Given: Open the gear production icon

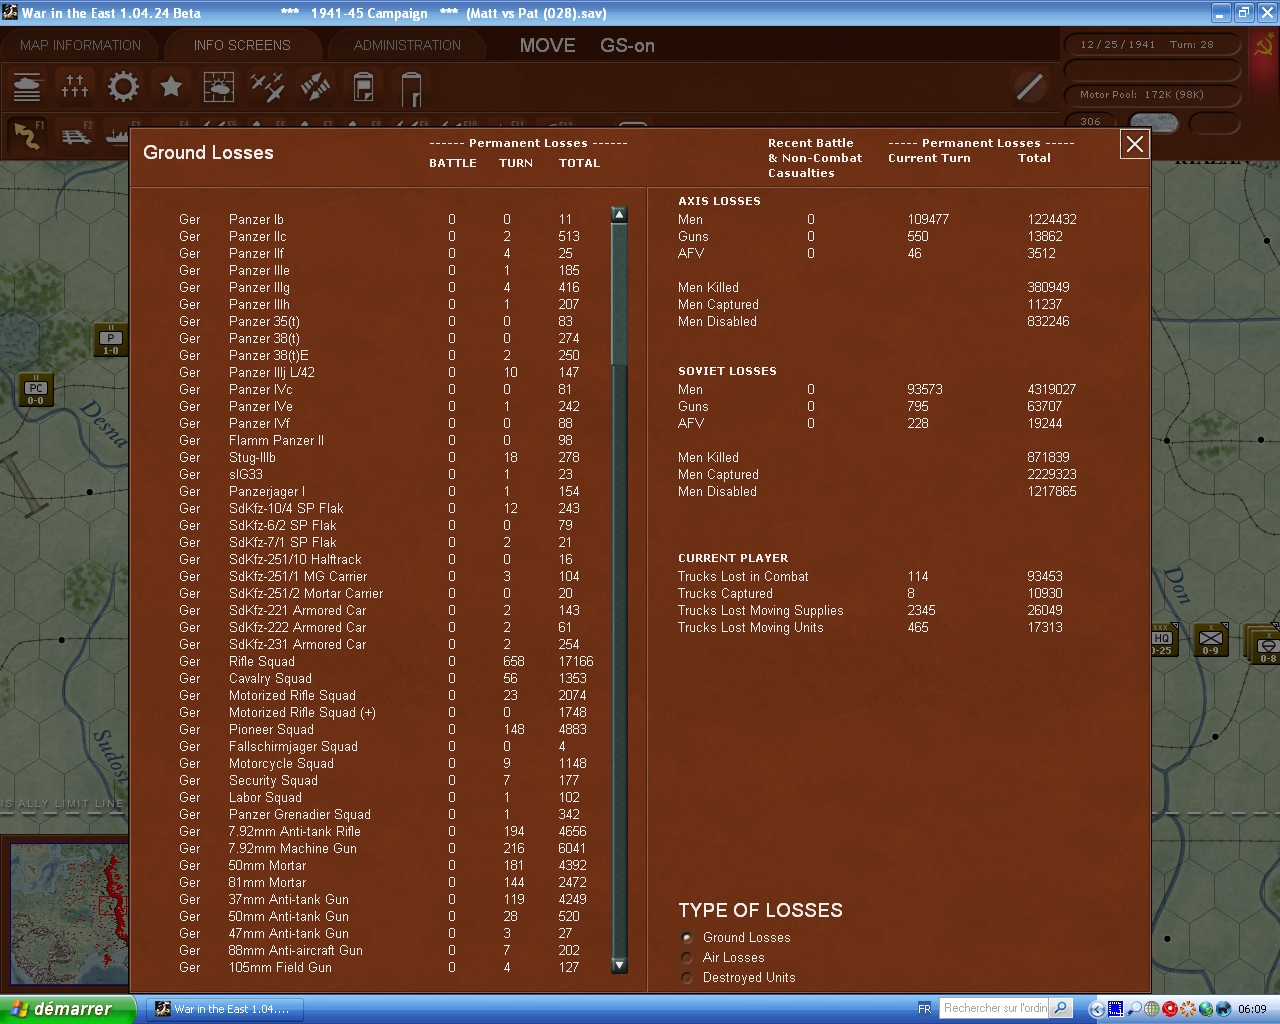Looking at the screenshot, I should point(123,87).
